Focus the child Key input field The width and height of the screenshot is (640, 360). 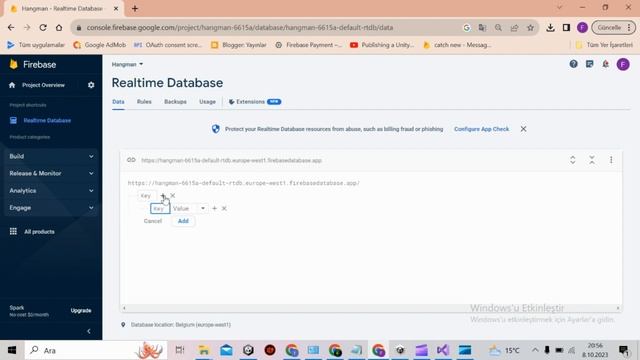(160, 209)
